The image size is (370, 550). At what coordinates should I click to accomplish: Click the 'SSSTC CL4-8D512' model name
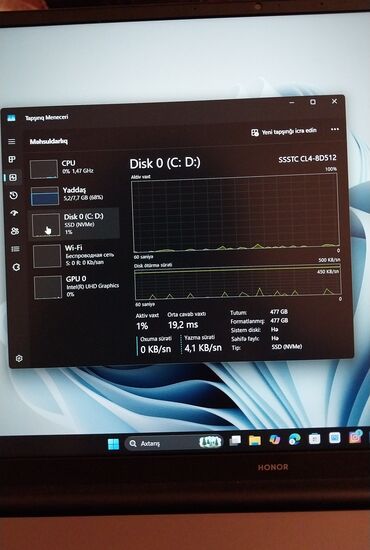point(307,159)
